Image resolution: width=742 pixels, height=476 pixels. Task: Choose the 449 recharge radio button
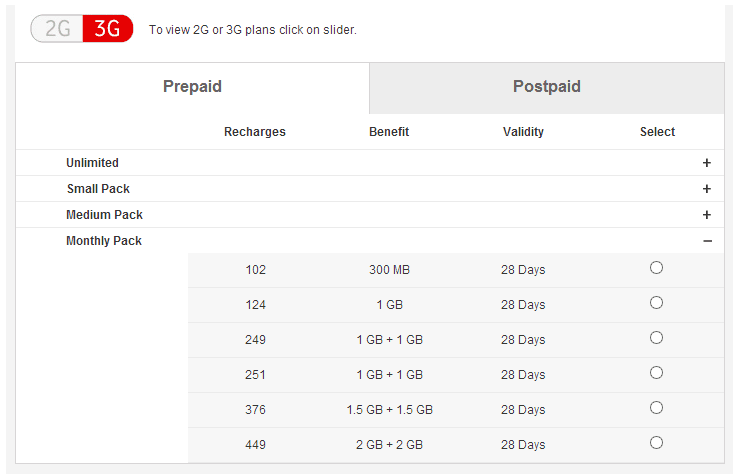pos(656,443)
